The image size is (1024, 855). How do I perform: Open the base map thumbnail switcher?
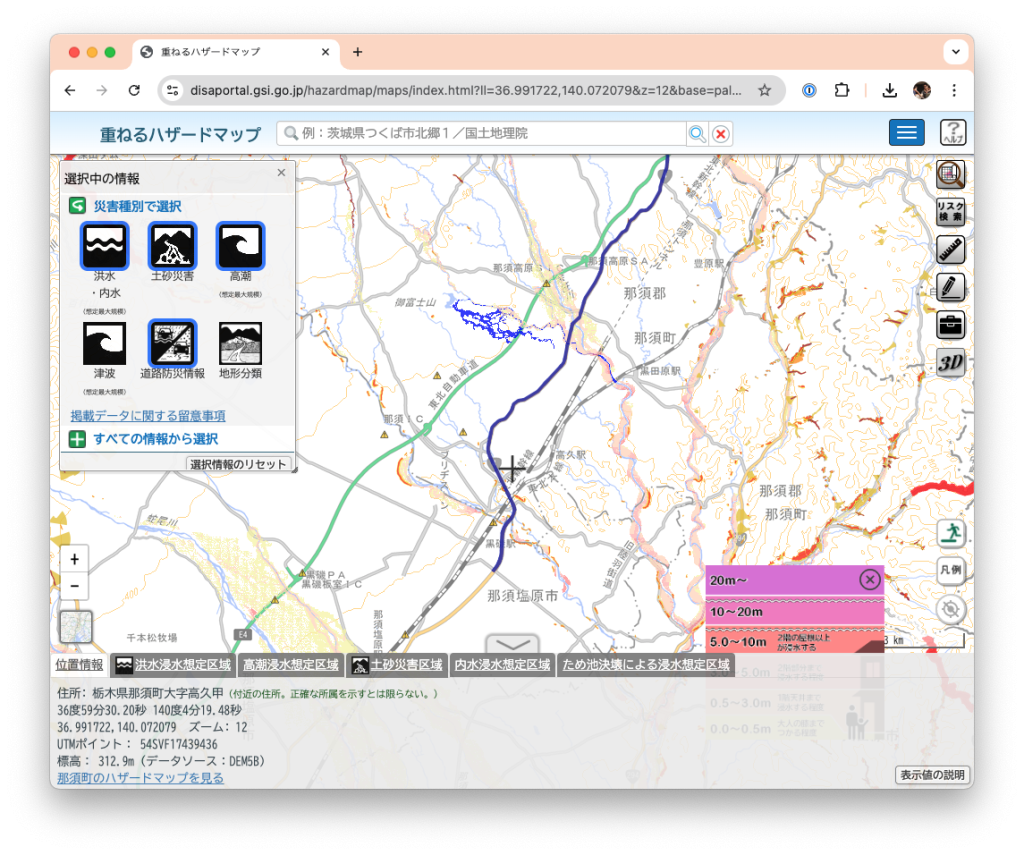click(76, 627)
